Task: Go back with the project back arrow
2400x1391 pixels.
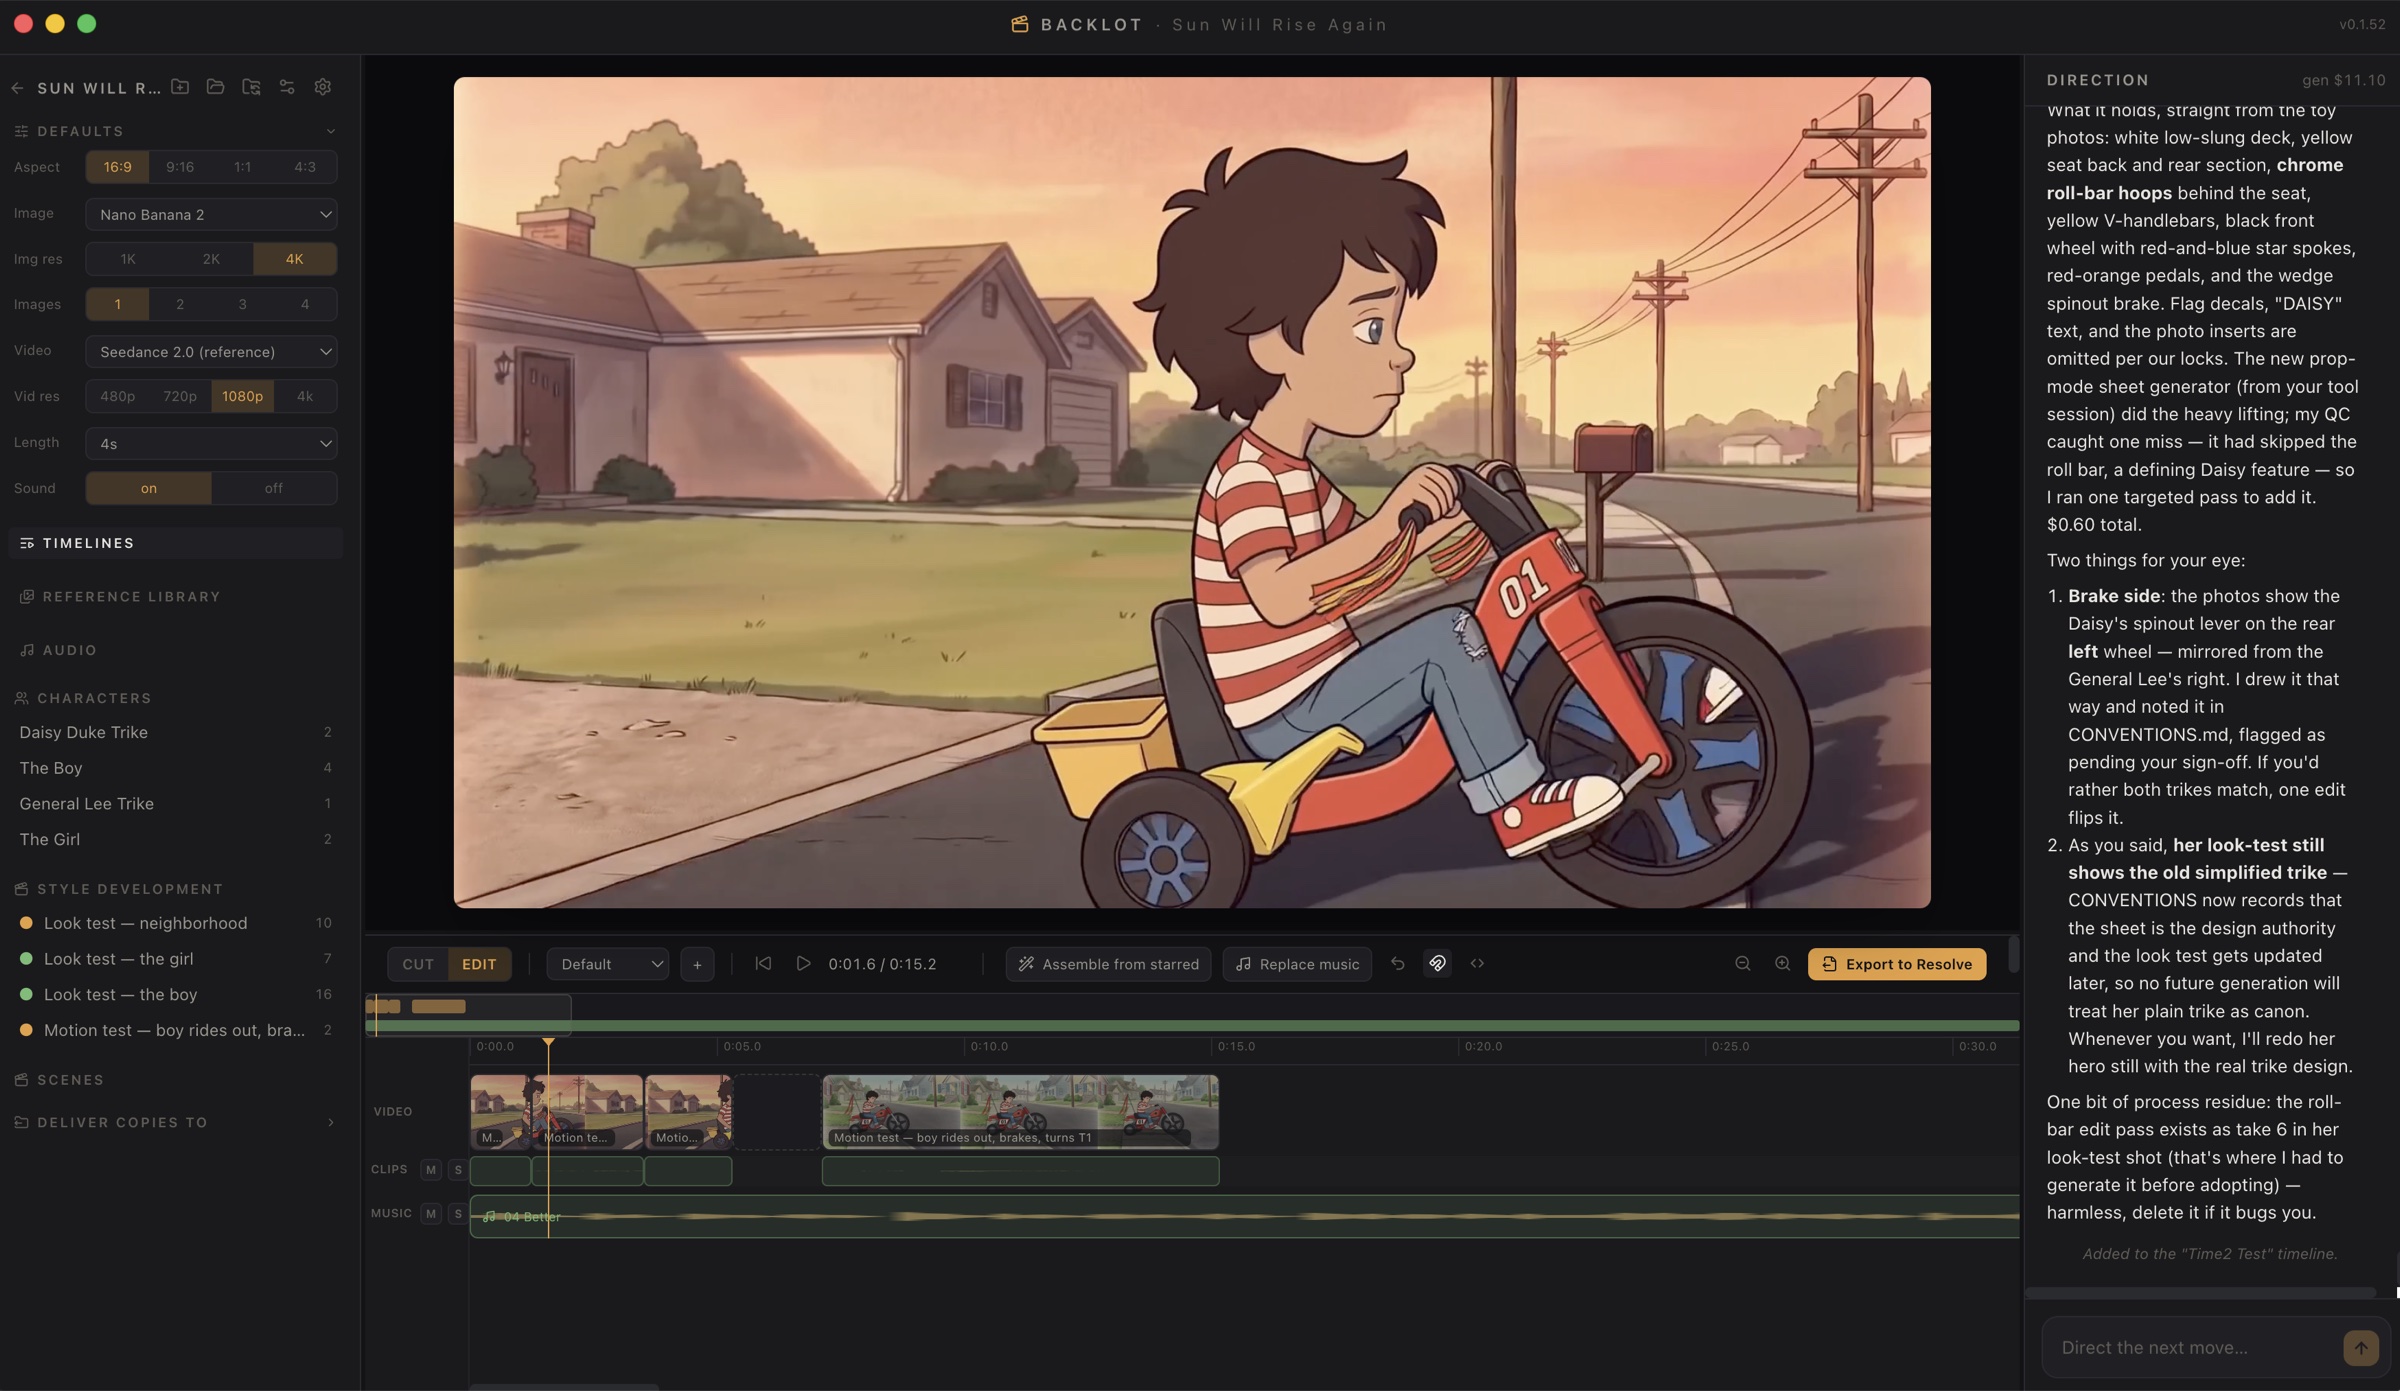Action: [17, 88]
